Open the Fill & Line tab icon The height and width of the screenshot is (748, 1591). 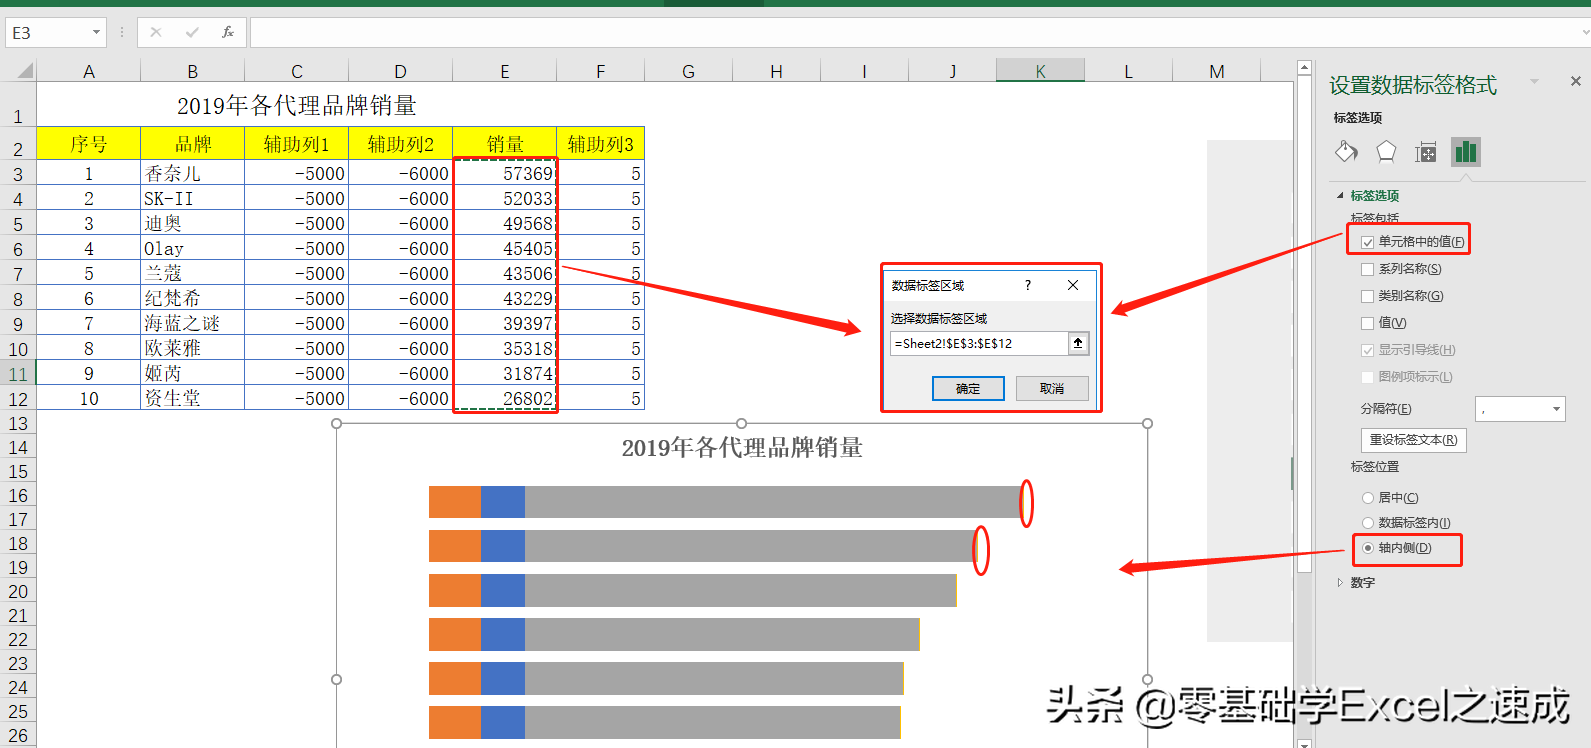point(1346,152)
